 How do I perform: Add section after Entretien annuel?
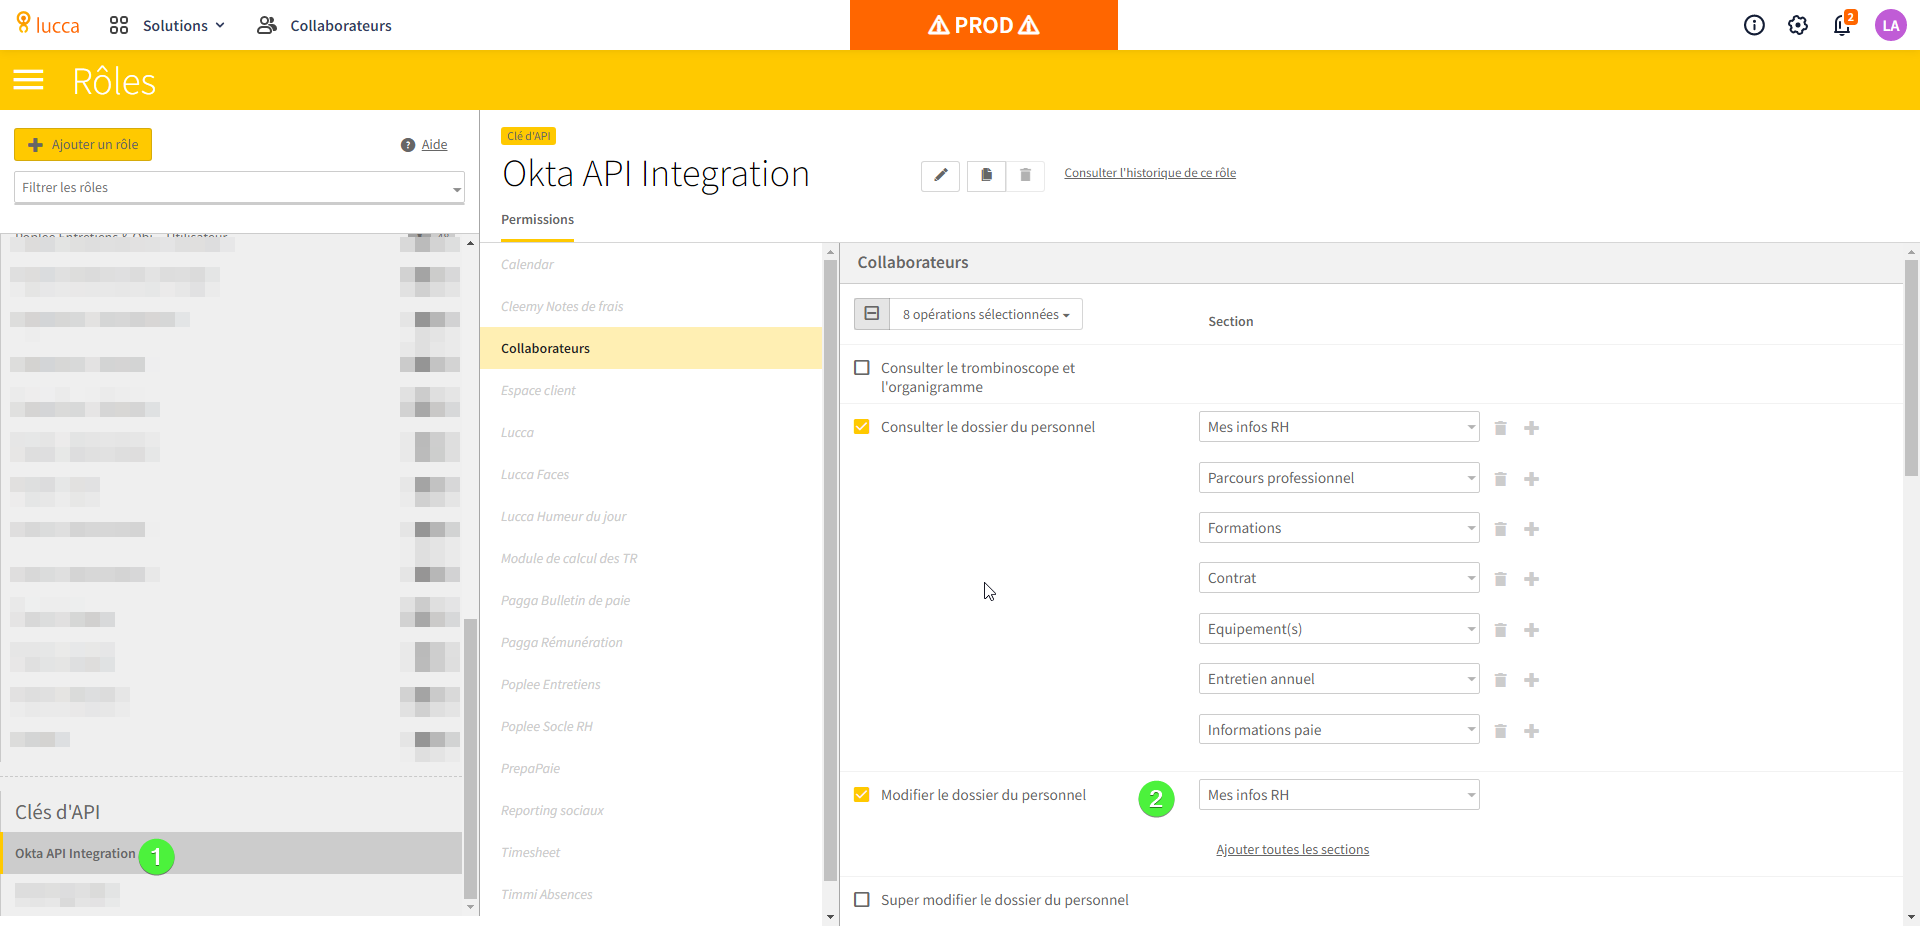click(1531, 680)
